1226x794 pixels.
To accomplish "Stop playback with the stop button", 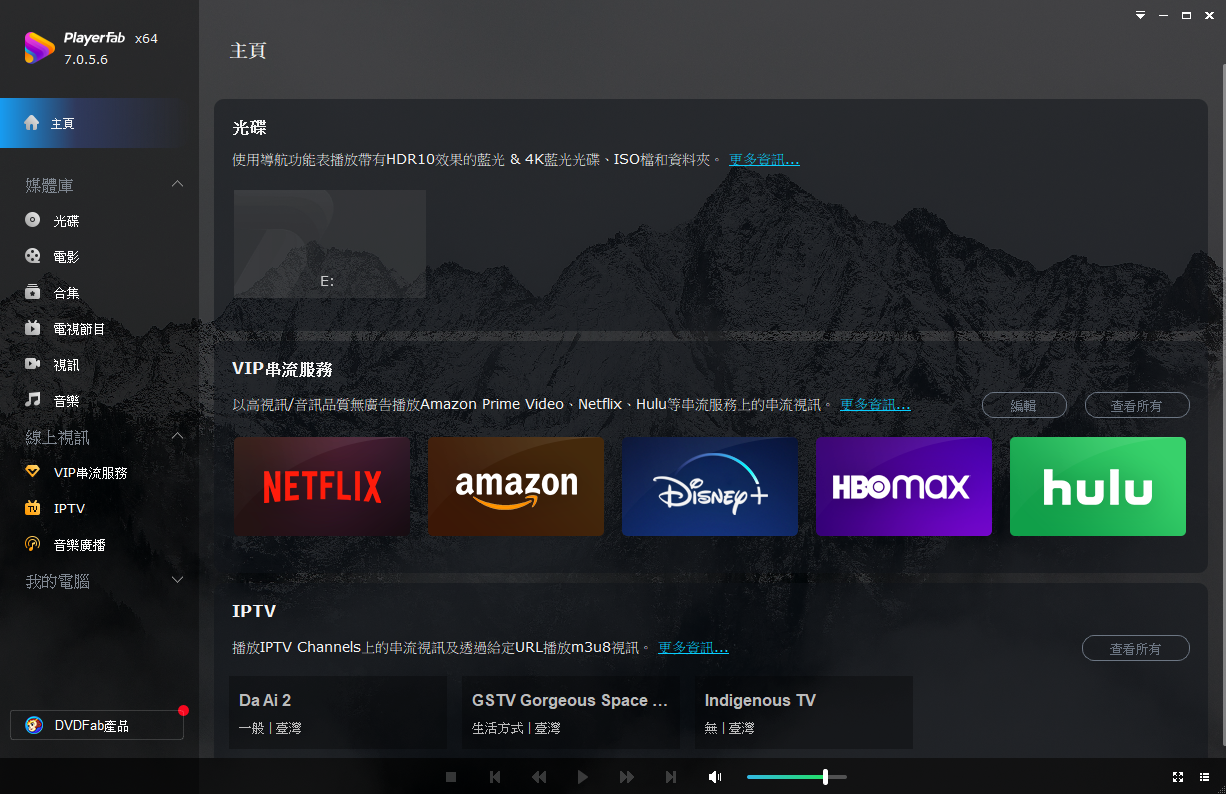I will click(x=451, y=777).
